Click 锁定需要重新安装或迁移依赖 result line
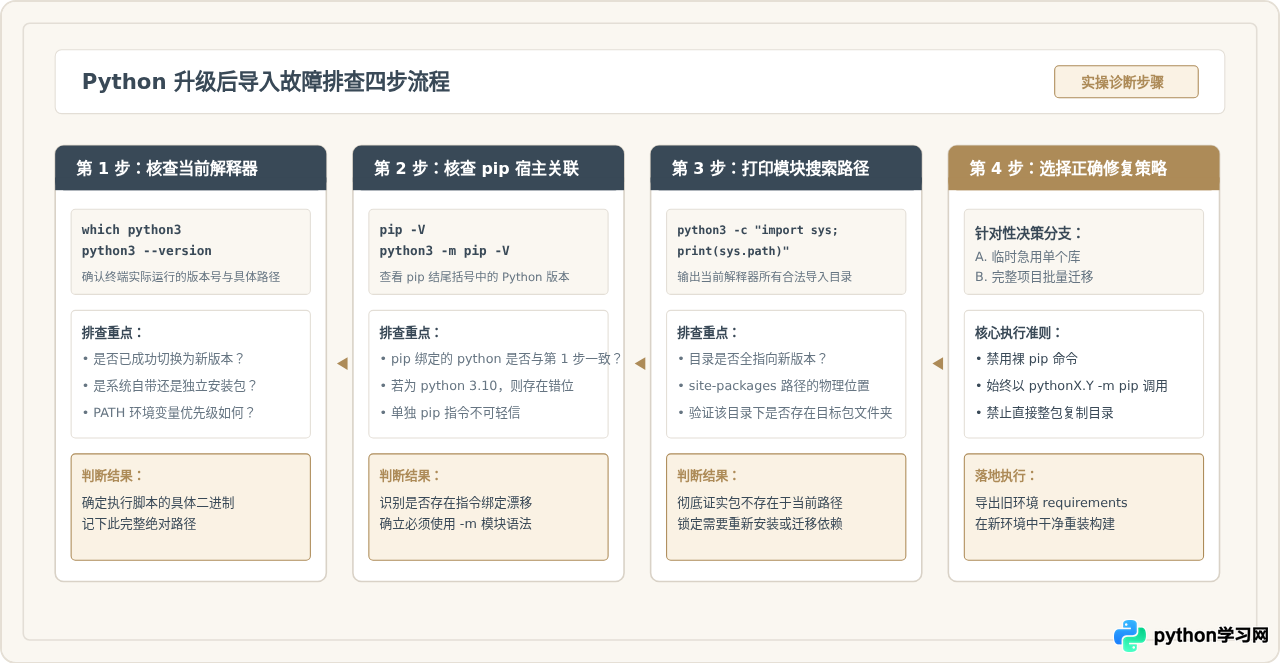Screen dimensions: 1280x664 pos(760,523)
